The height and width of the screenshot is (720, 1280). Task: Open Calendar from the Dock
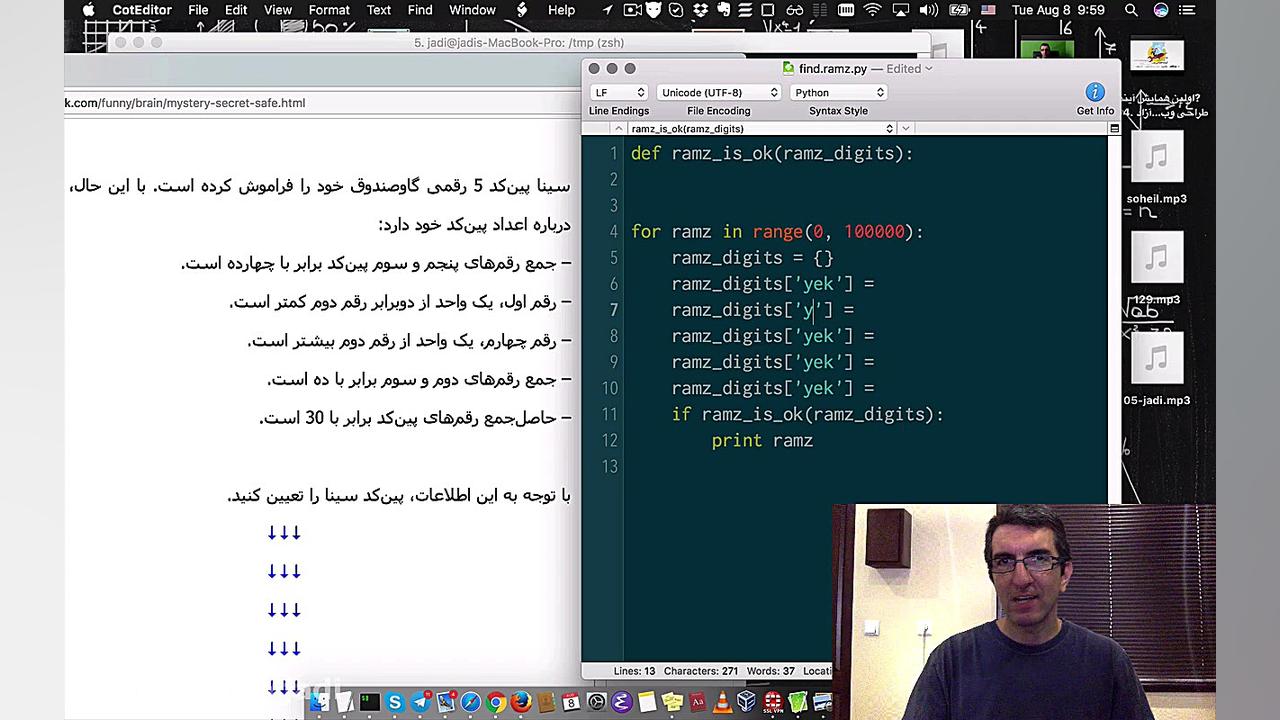(571, 702)
